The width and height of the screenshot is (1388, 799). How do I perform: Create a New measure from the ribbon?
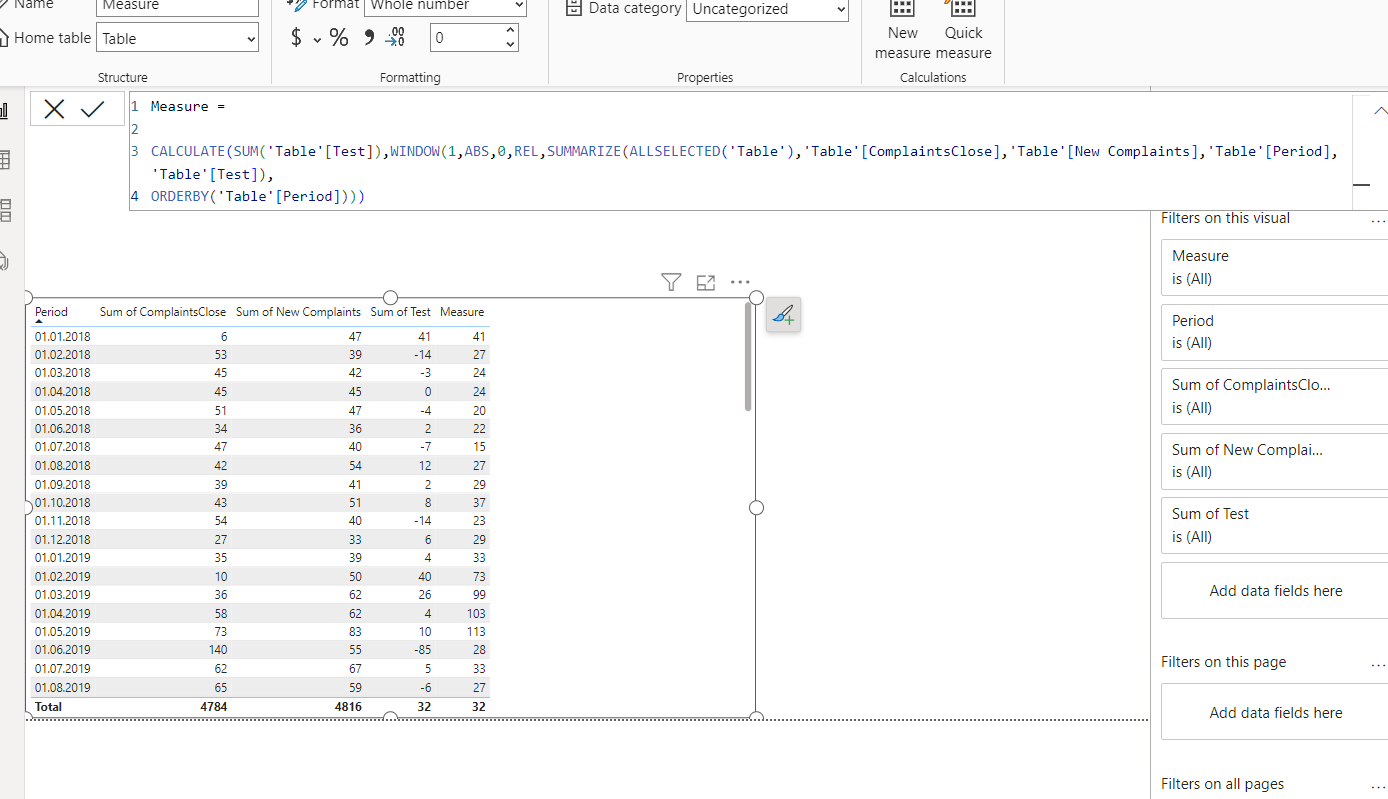coord(902,31)
